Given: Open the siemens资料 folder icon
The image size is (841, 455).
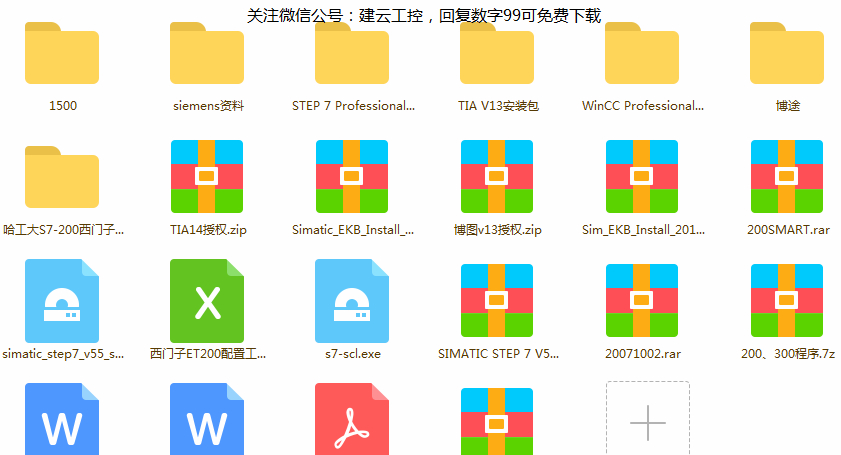Looking at the screenshot, I should [x=207, y=53].
